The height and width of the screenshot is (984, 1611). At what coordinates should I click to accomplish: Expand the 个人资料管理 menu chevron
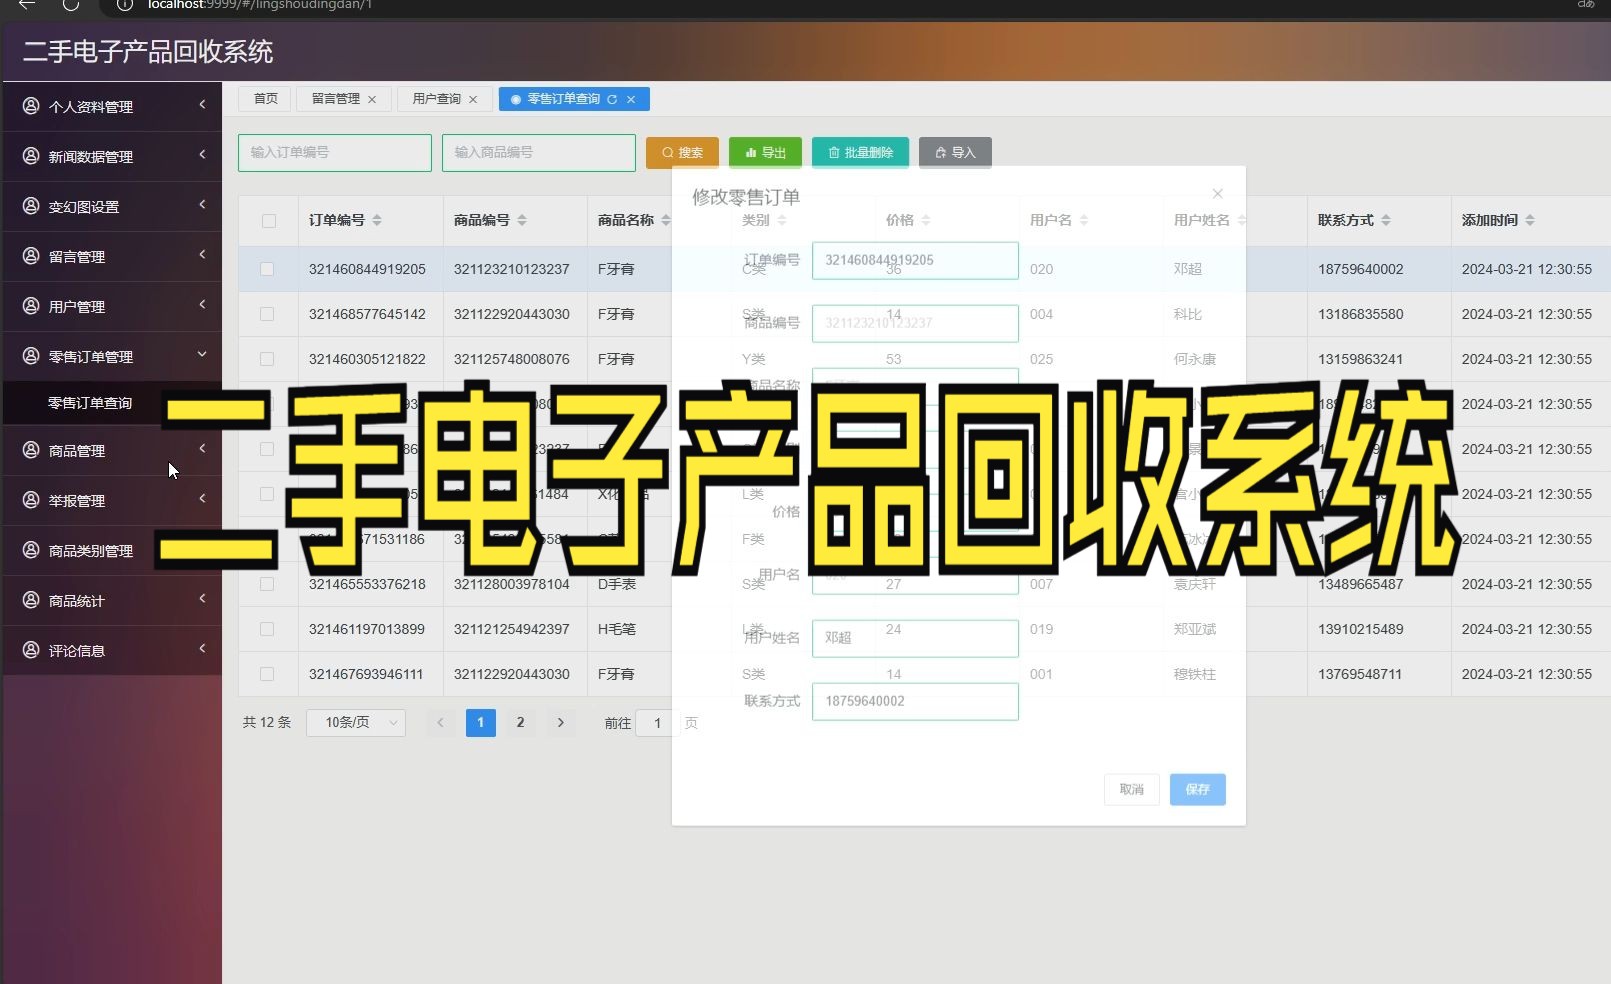[x=202, y=104]
